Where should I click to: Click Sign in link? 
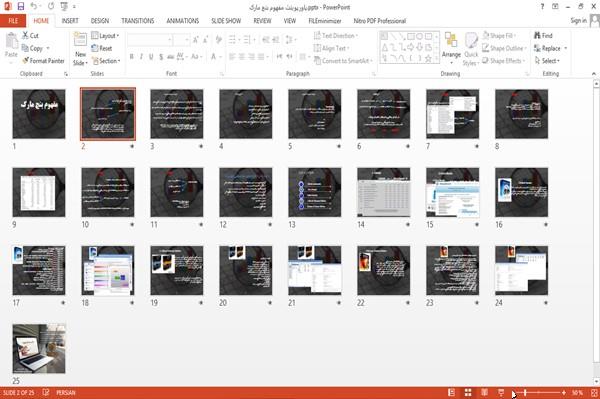(x=578, y=21)
